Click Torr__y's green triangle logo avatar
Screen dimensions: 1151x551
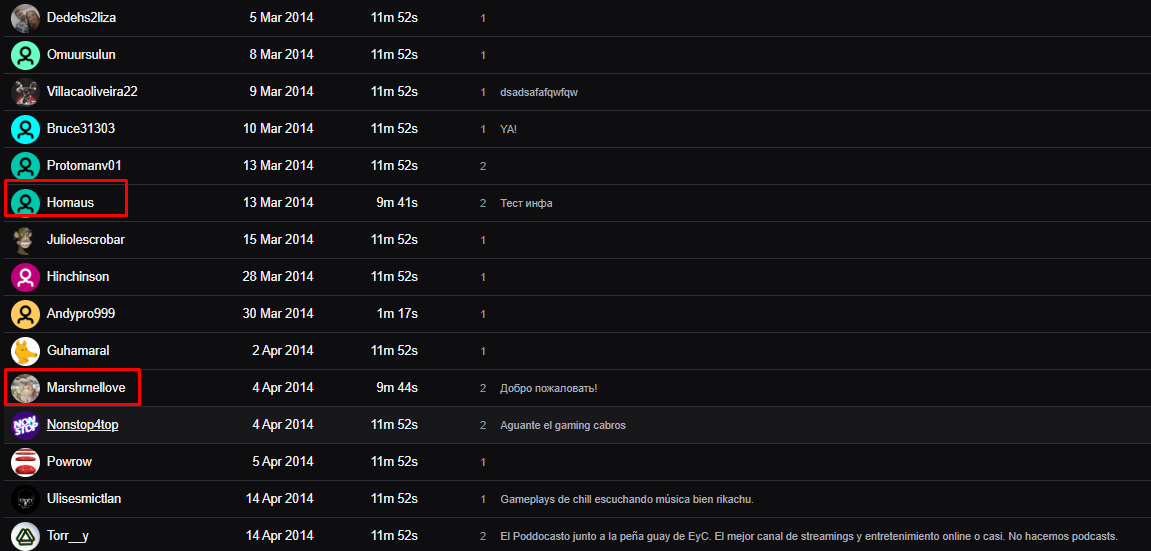tap(26, 536)
